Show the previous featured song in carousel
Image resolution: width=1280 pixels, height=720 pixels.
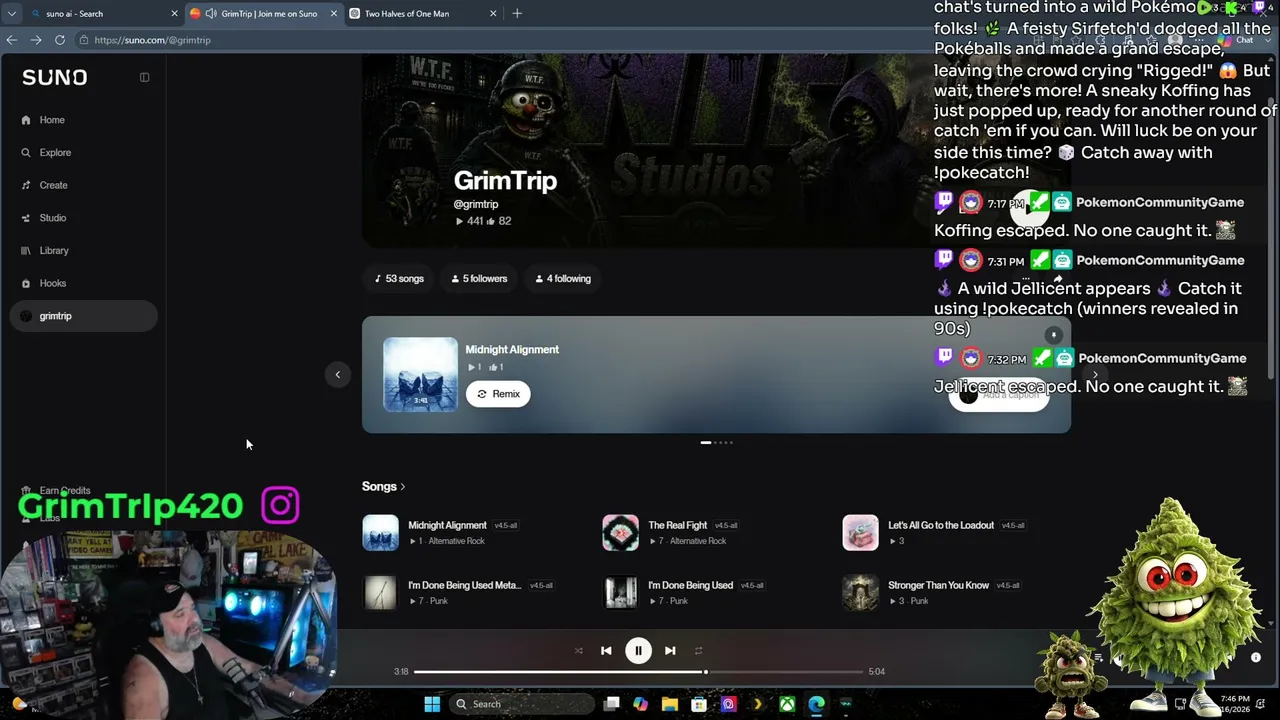(x=337, y=375)
